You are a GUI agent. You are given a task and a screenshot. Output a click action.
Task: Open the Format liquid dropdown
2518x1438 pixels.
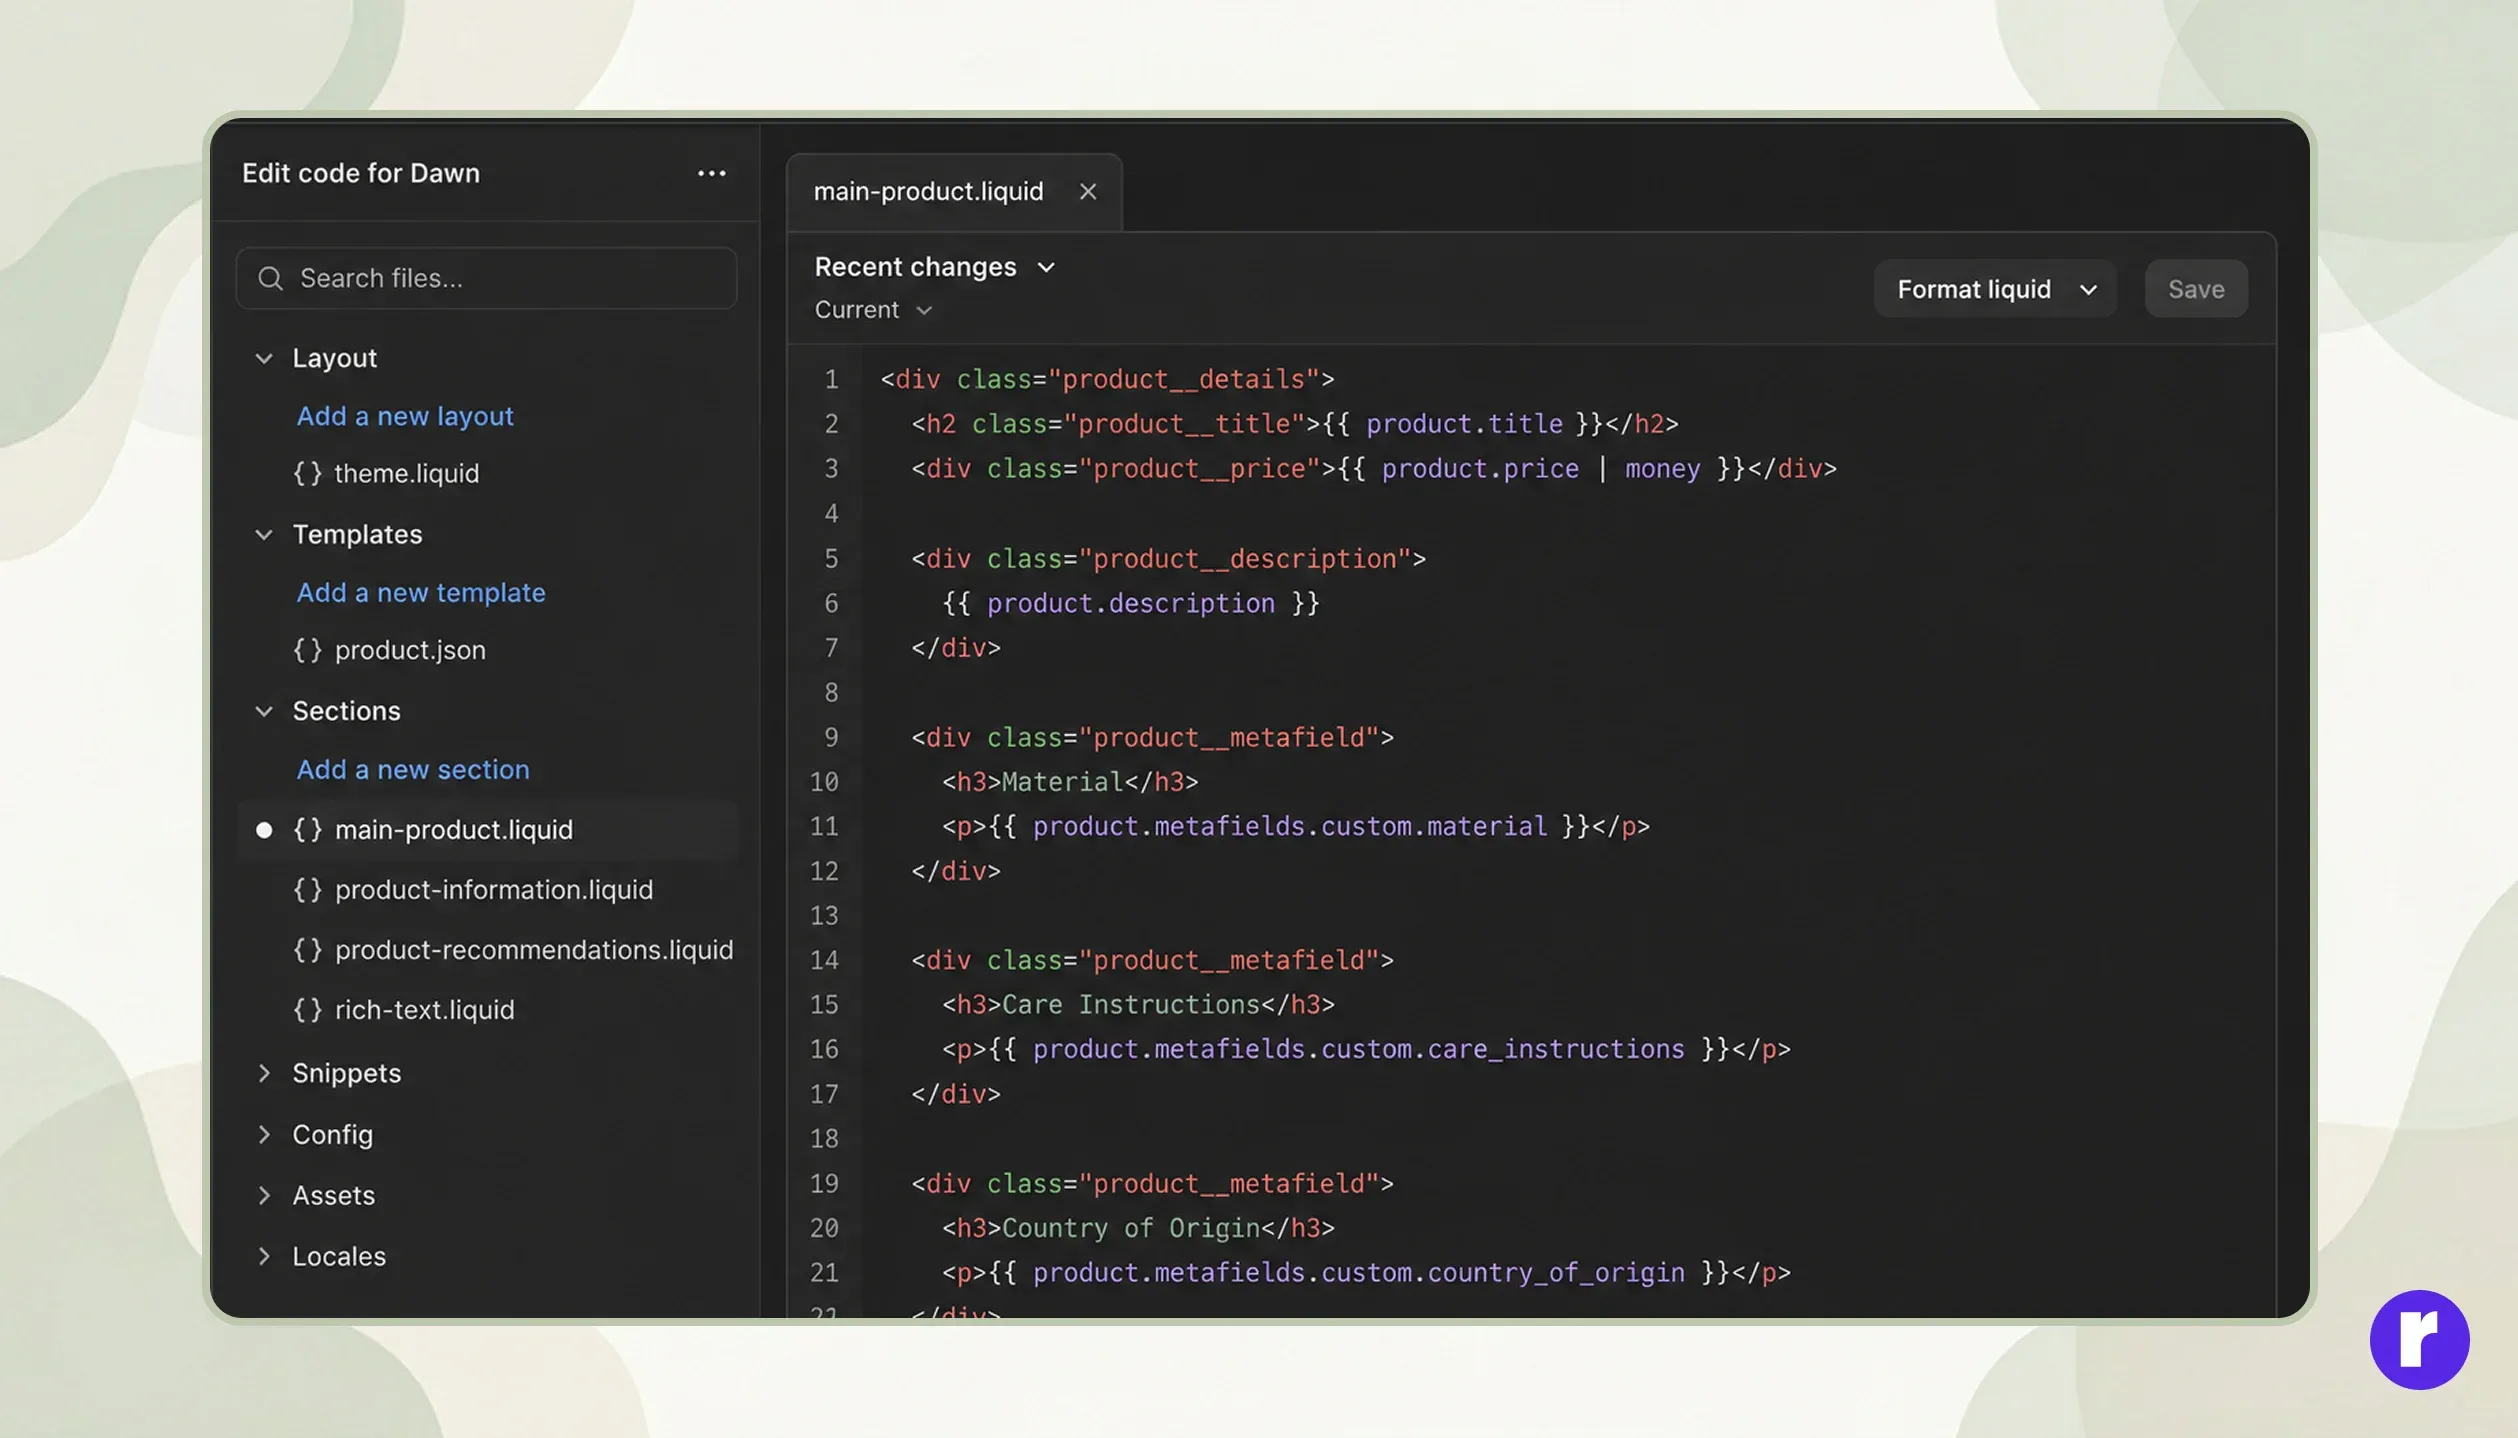(x=1995, y=289)
